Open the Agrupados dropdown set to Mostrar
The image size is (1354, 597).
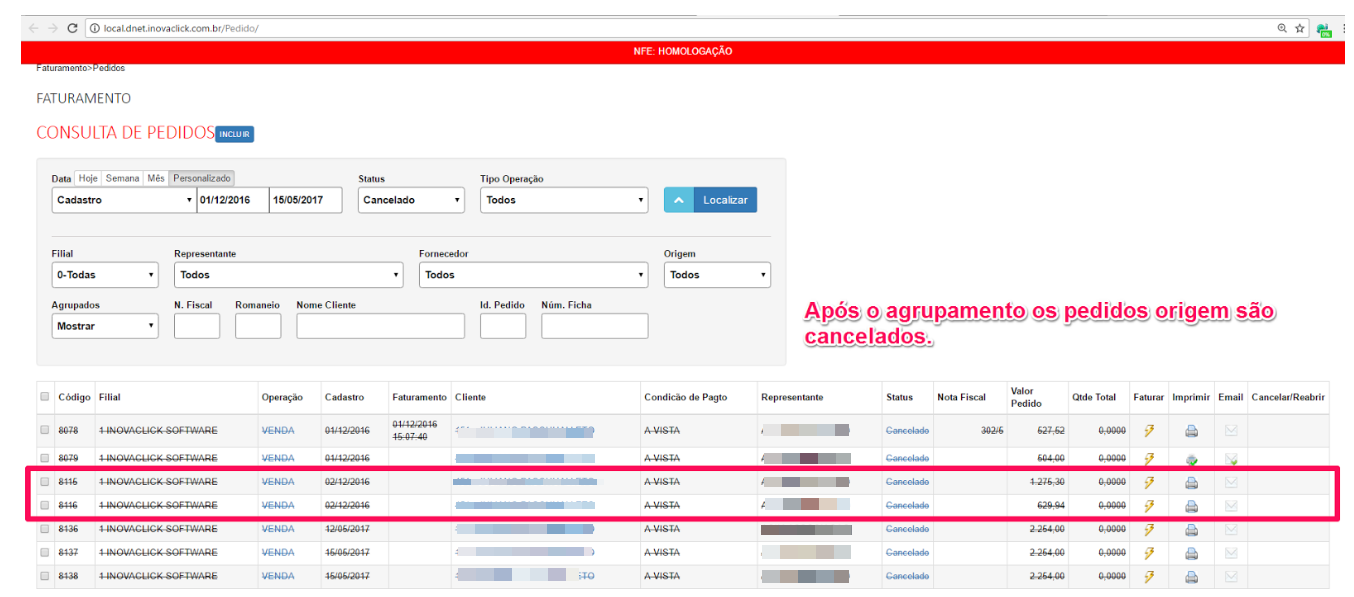(105, 326)
